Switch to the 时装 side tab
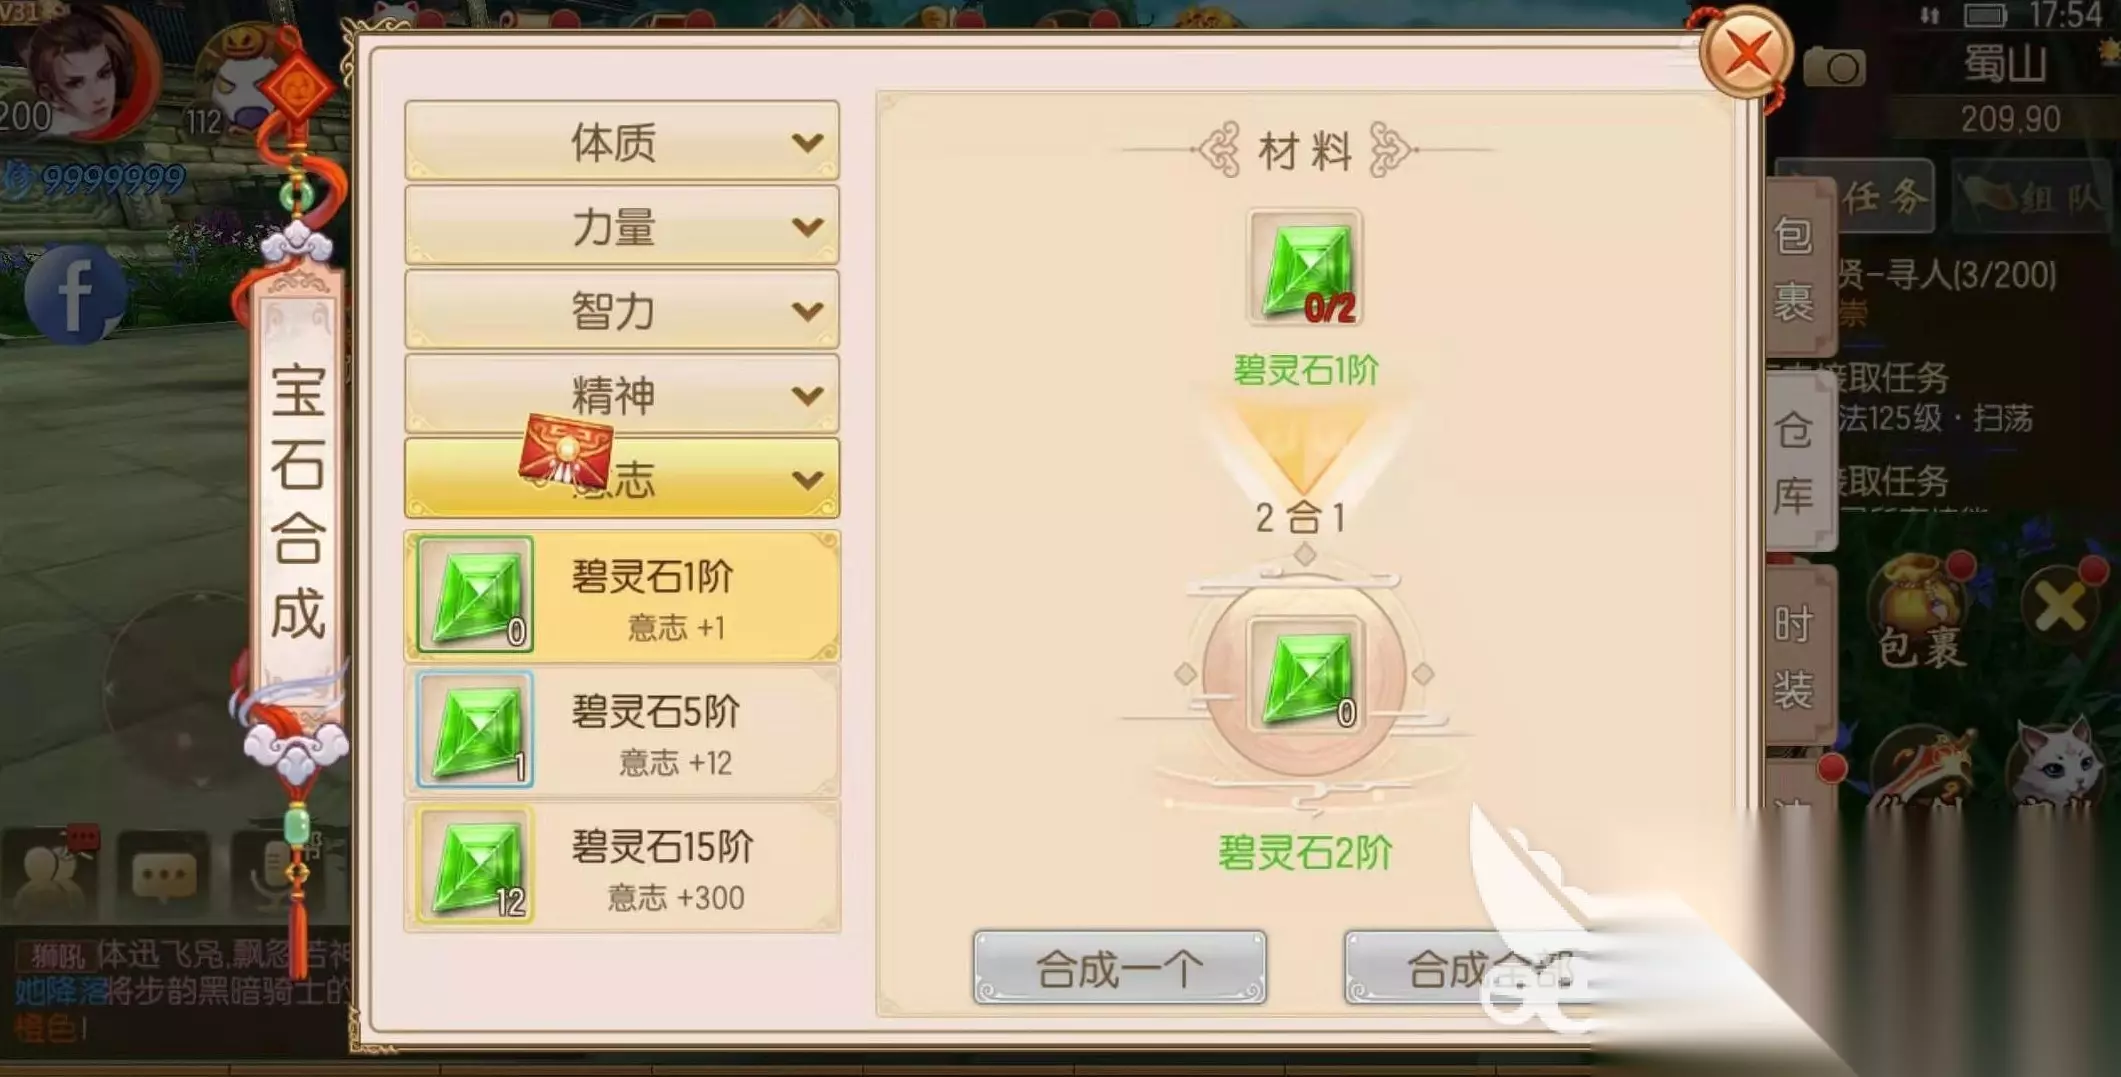 pos(1796,656)
